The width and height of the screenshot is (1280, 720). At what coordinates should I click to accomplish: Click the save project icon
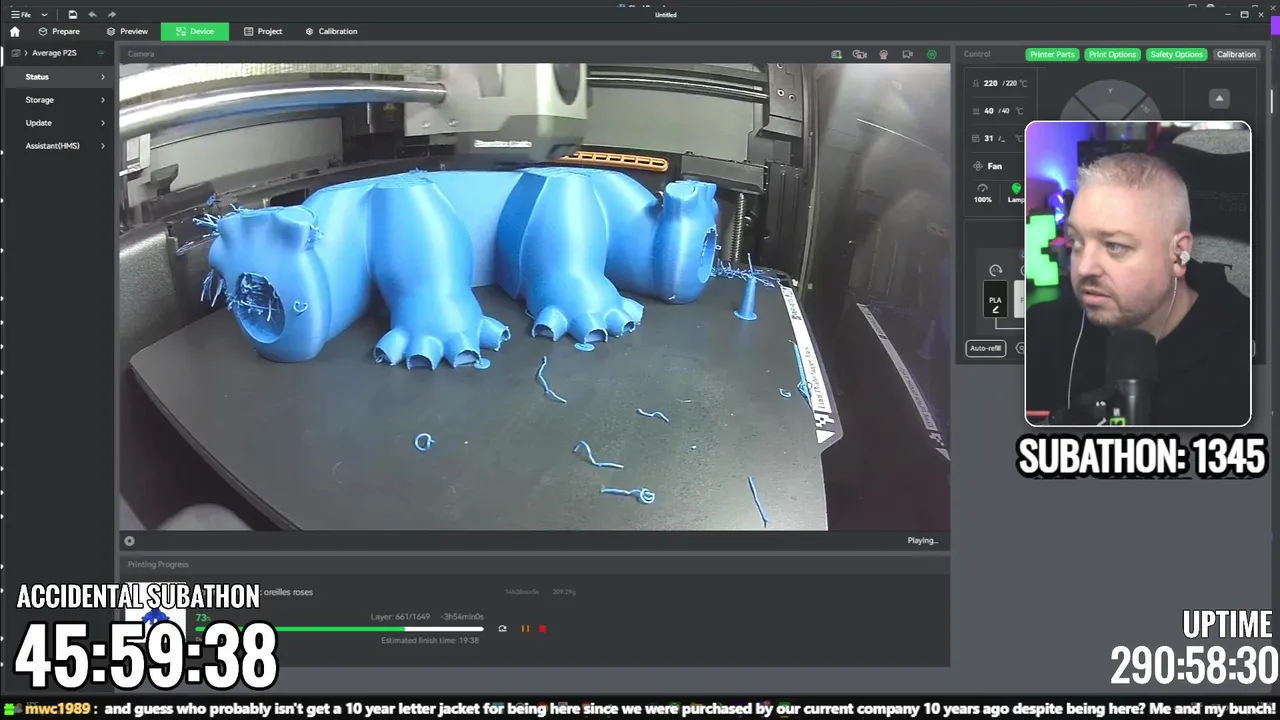73,14
